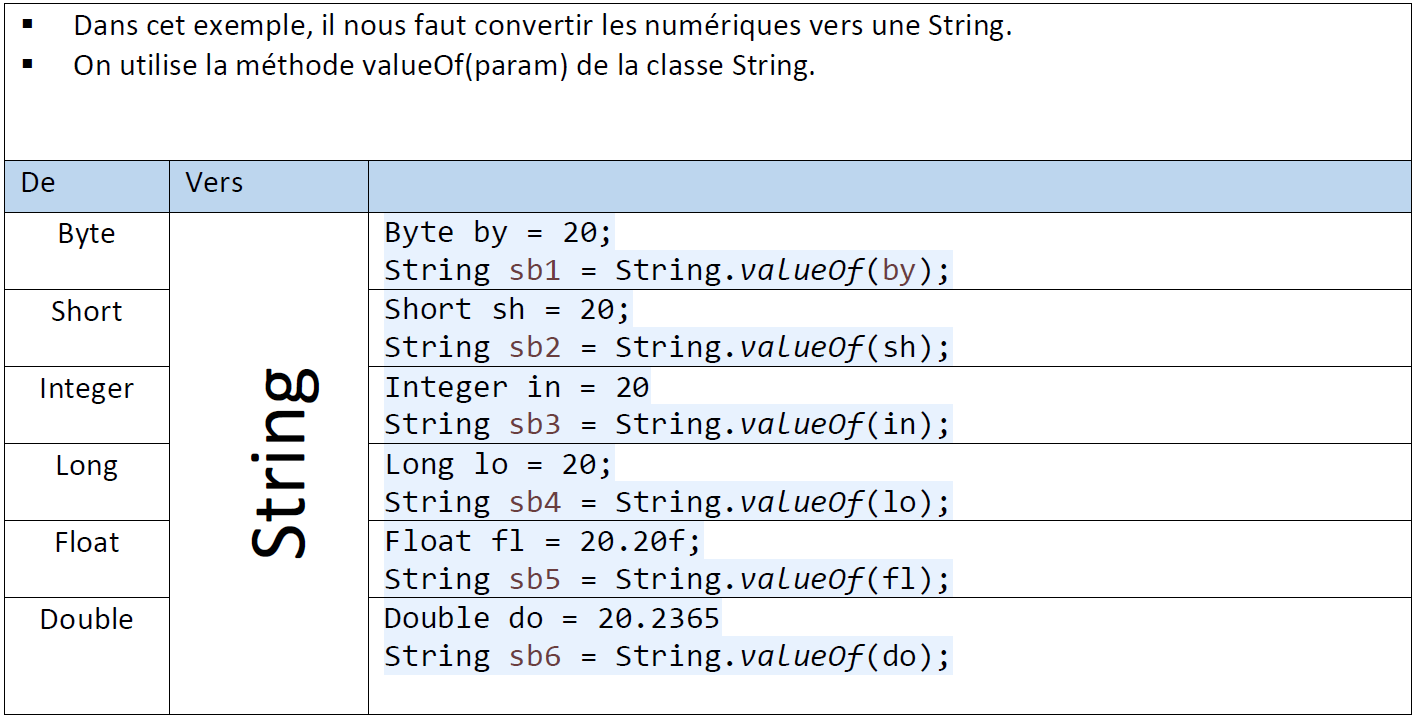Click the 'Double do = 20.2365' code line
1417x717 pixels.
coord(552,619)
